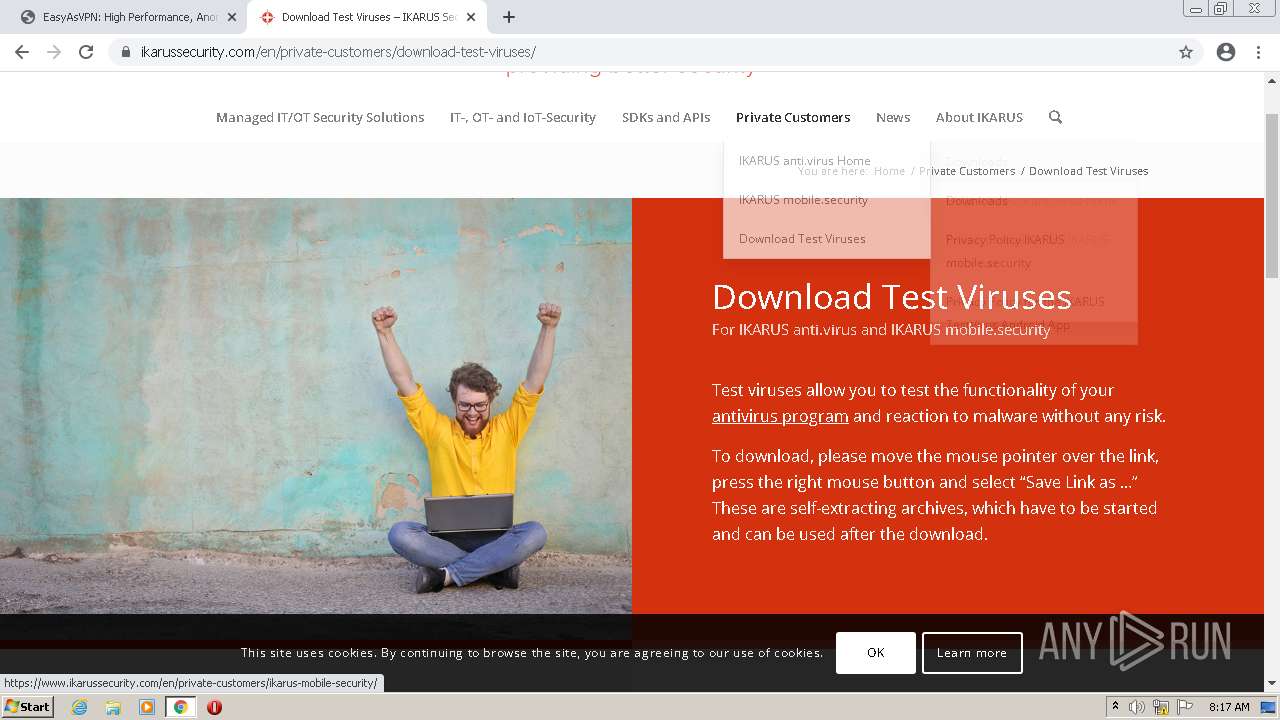Reload the page
The image size is (1280, 720).
(86, 52)
